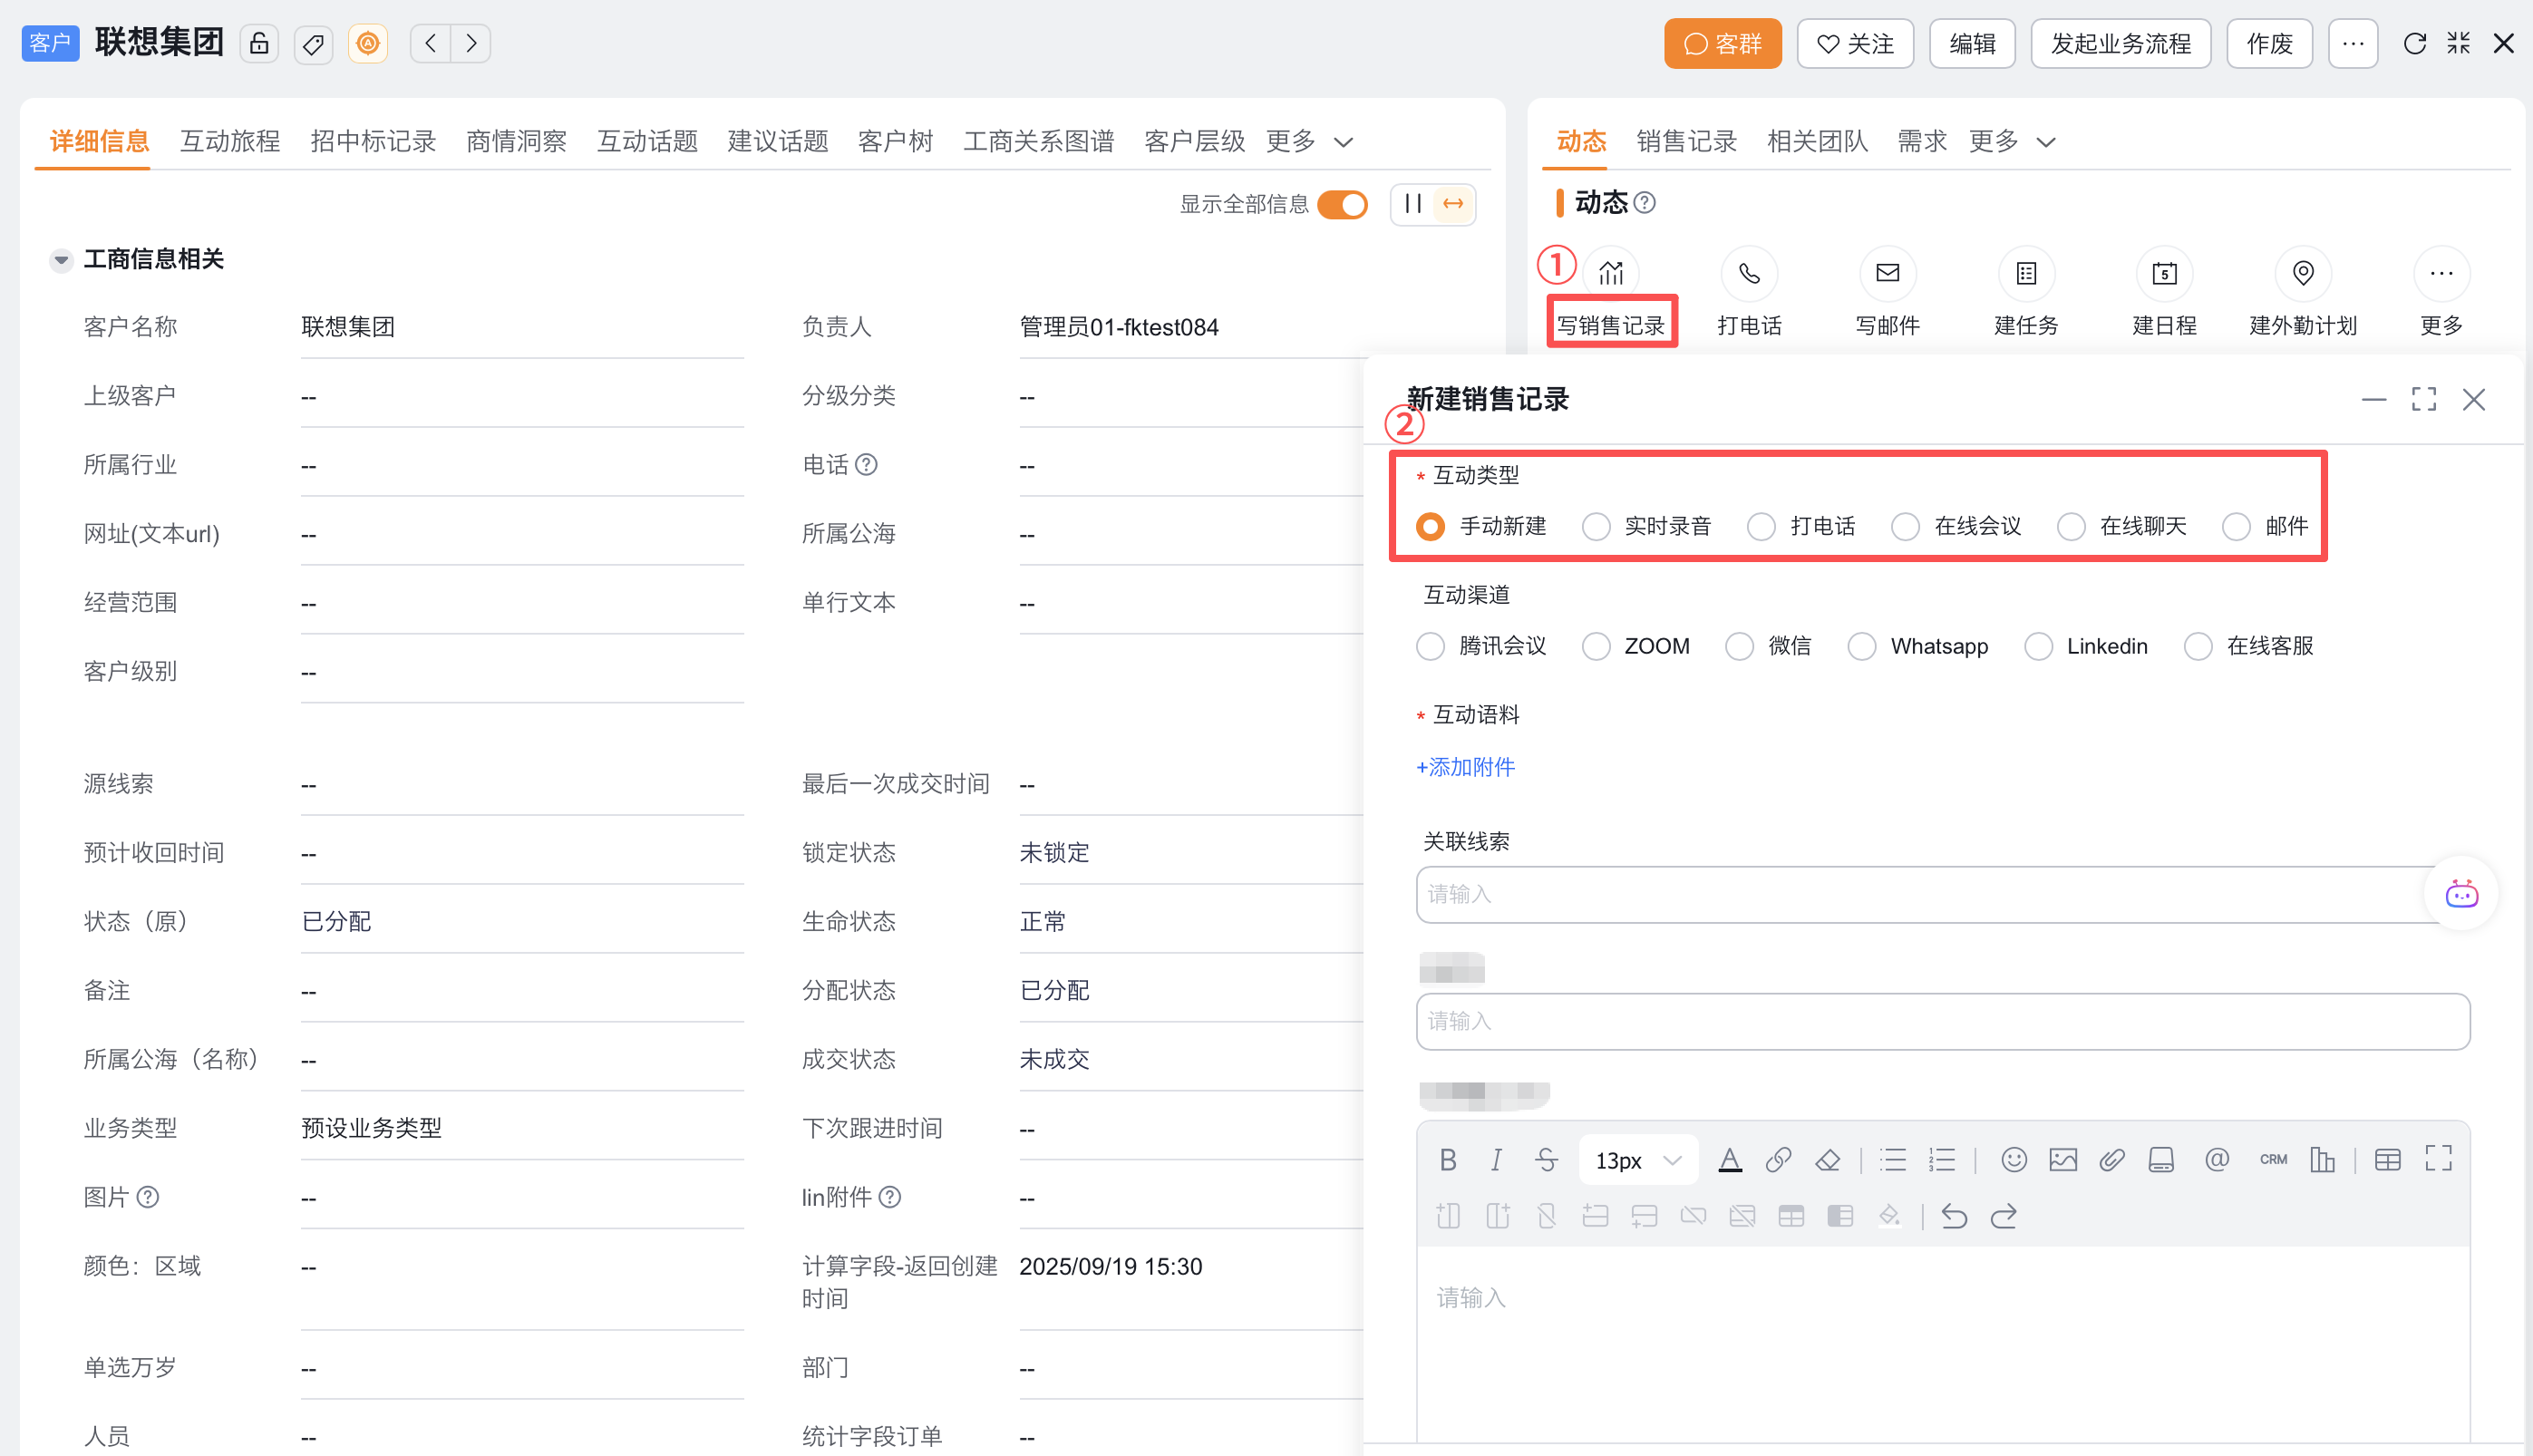Click the create schedule (建日程) calendar icon
The image size is (2533, 1456).
(x=2164, y=273)
